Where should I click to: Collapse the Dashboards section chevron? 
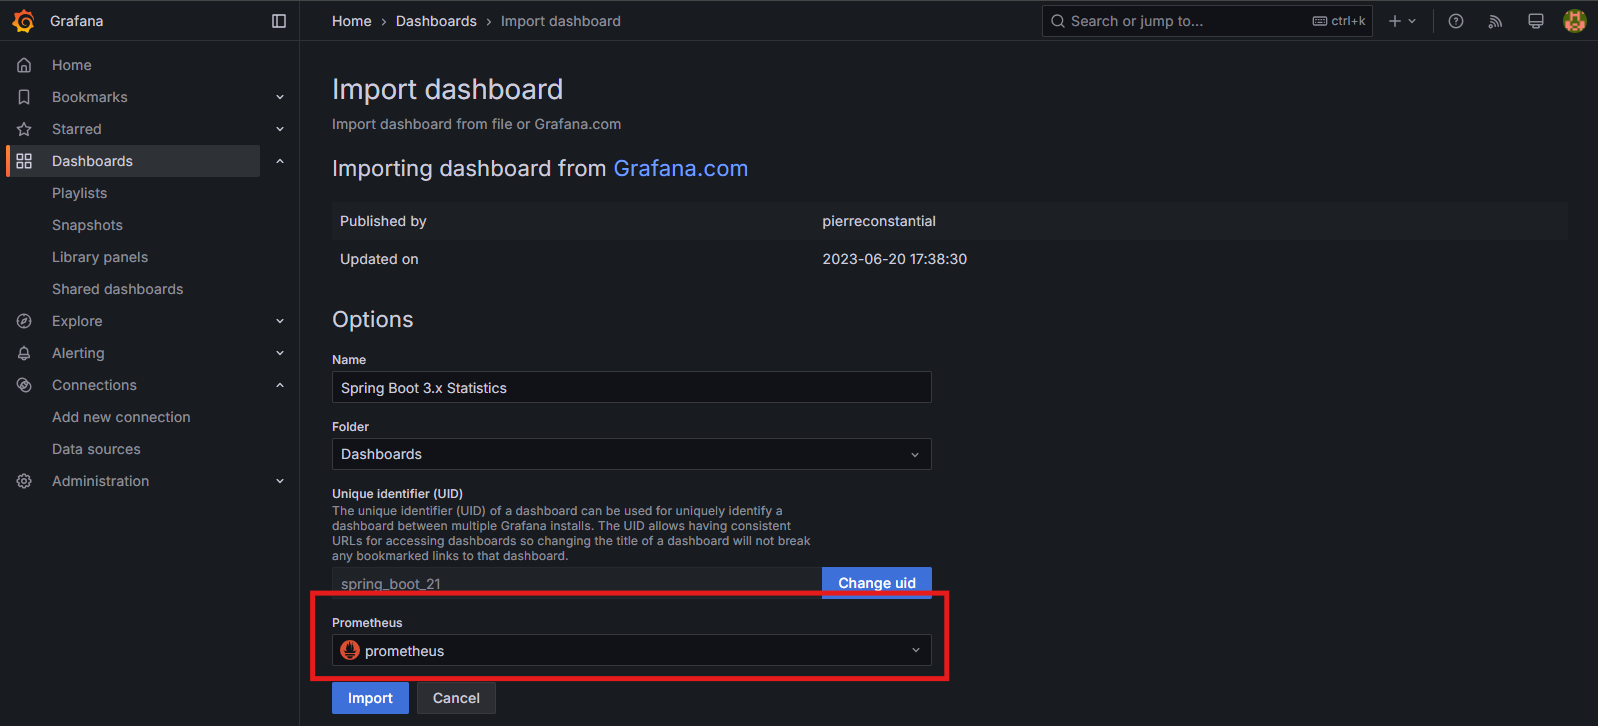tap(280, 161)
